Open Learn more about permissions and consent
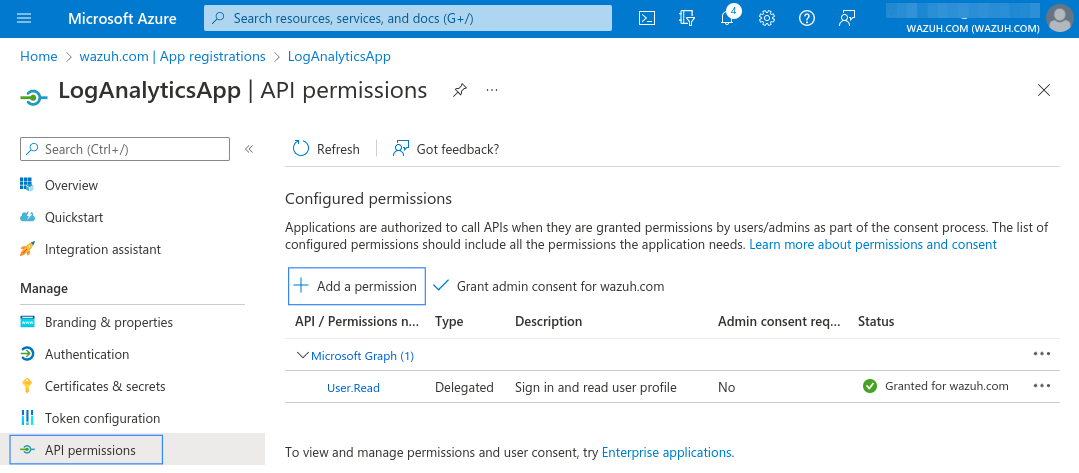Screen dimensions: 1079x473 [x=873, y=244]
